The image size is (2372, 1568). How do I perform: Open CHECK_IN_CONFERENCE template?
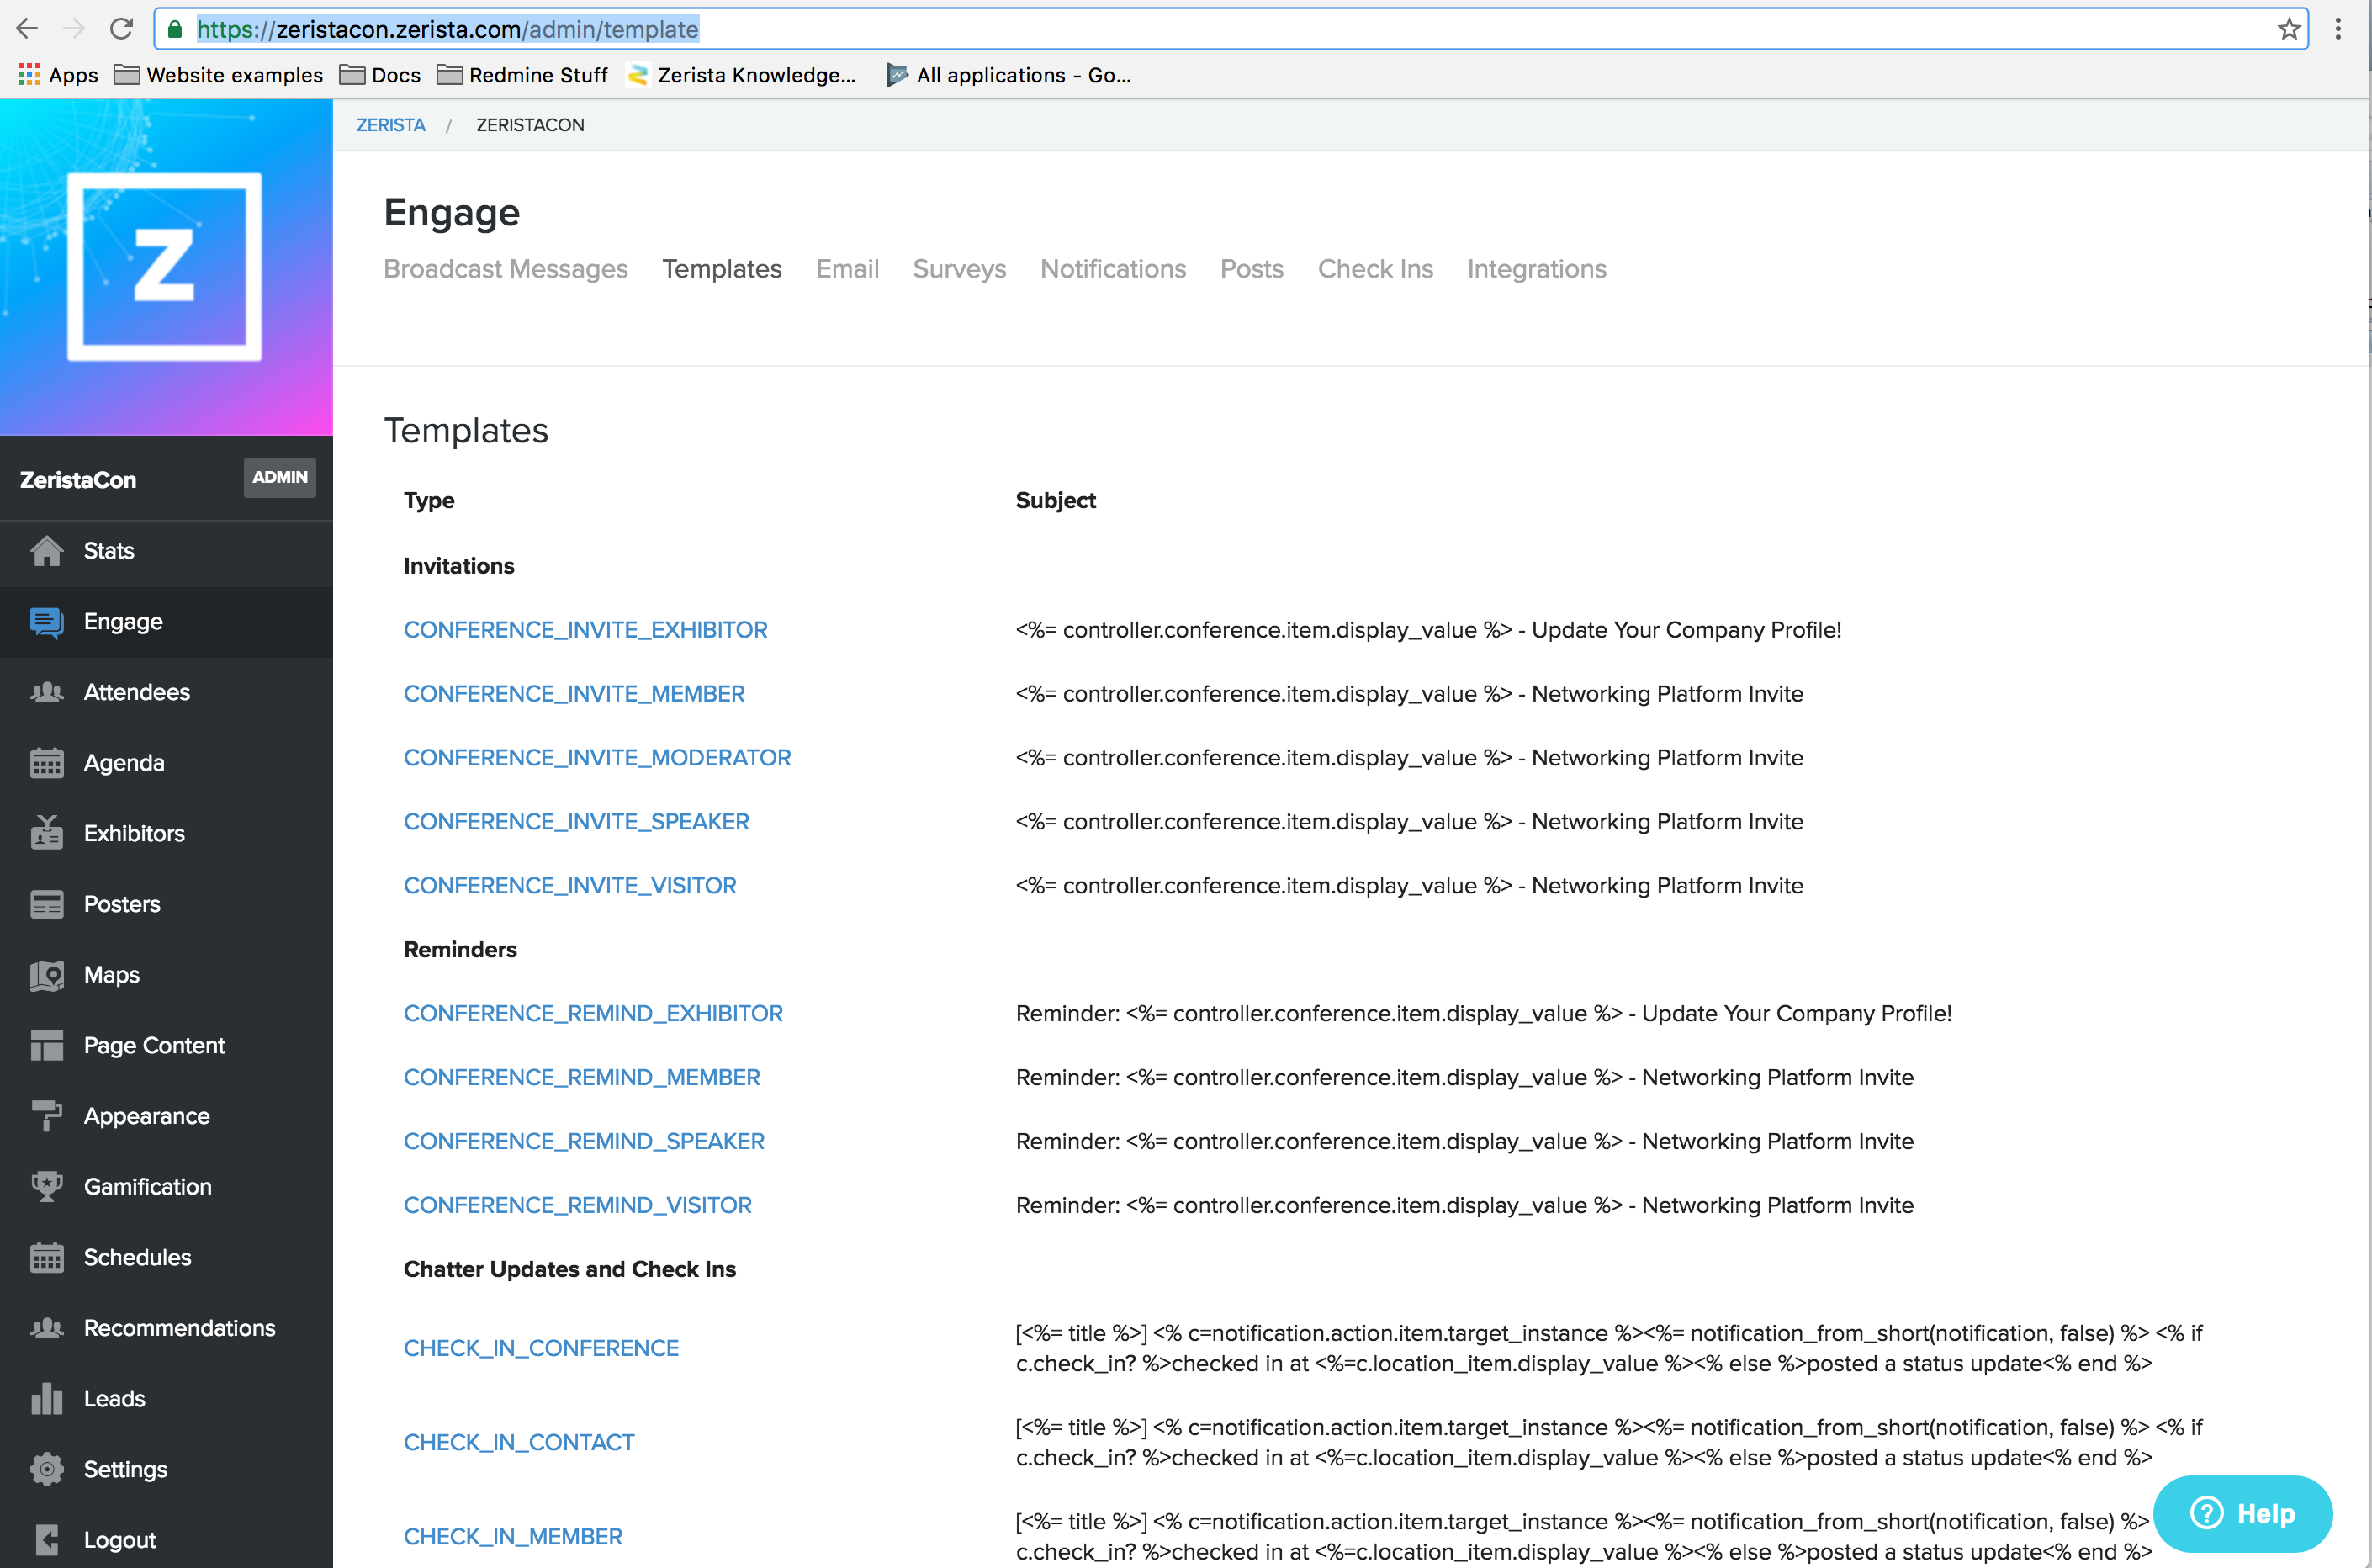(x=541, y=1349)
